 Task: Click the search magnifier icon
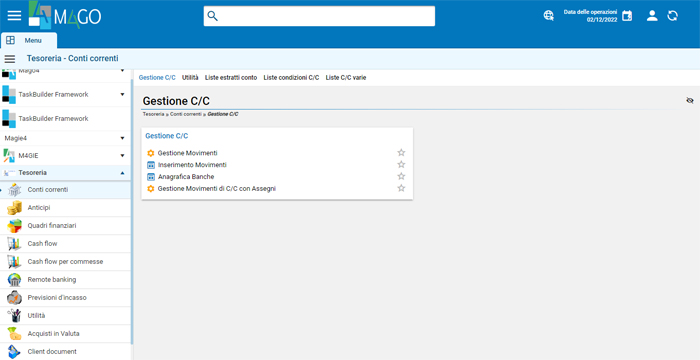(x=213, y=16)
